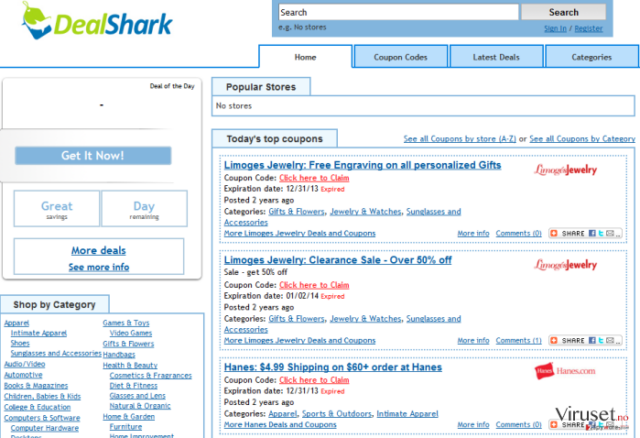Image resolution: width=640 pixels, height=438 pixels.
Task: View Comments (0) on Free Engraving coupon
Action: pyautogui.click(x=519, y=233)
